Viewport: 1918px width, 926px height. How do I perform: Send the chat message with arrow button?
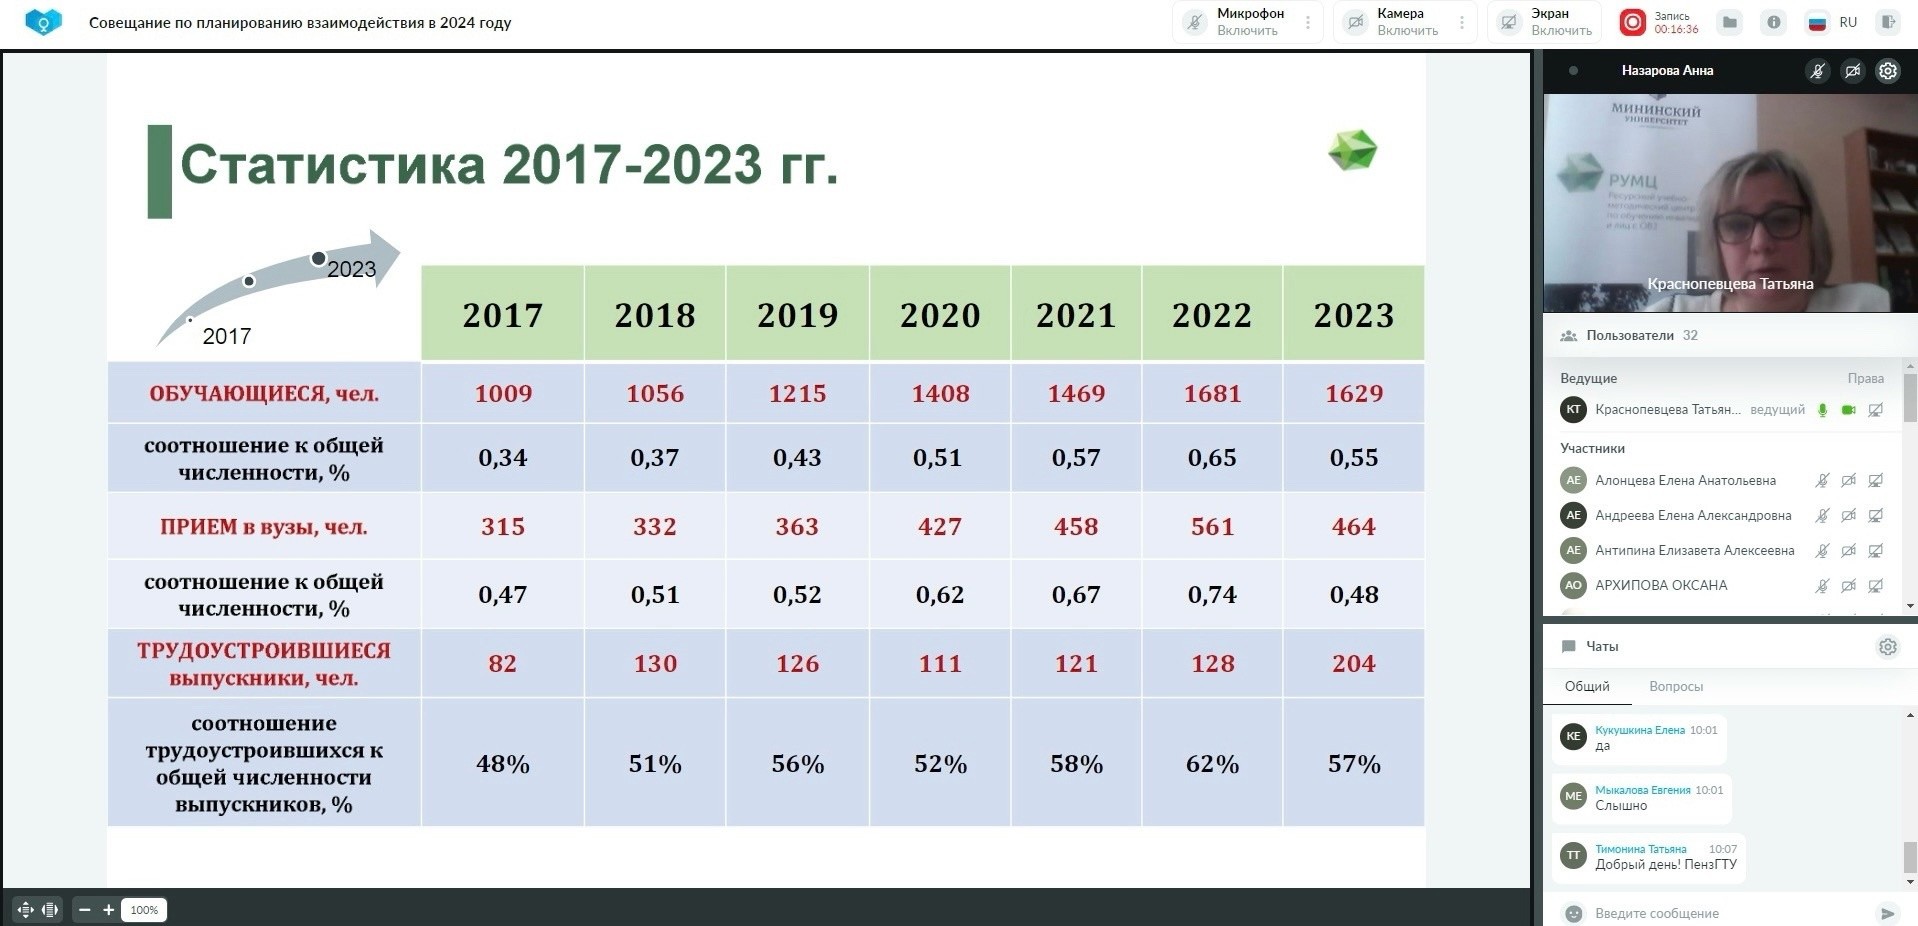tap(1887, 913)
